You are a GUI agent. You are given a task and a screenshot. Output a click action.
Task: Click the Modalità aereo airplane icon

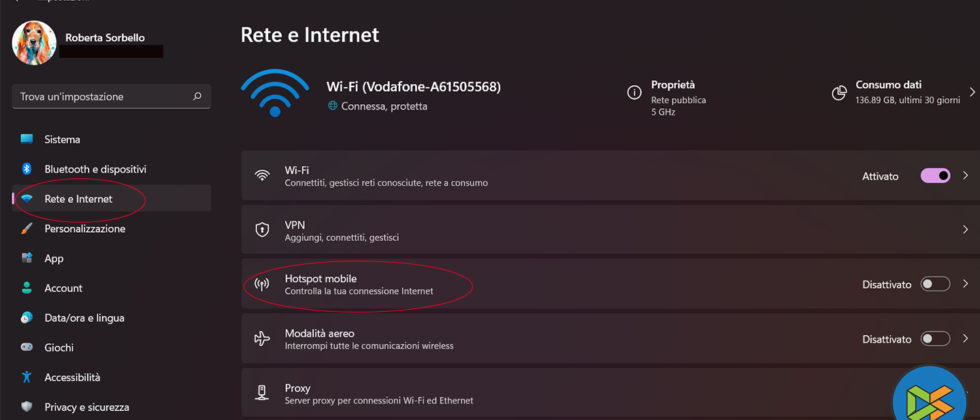coord(262,338)
